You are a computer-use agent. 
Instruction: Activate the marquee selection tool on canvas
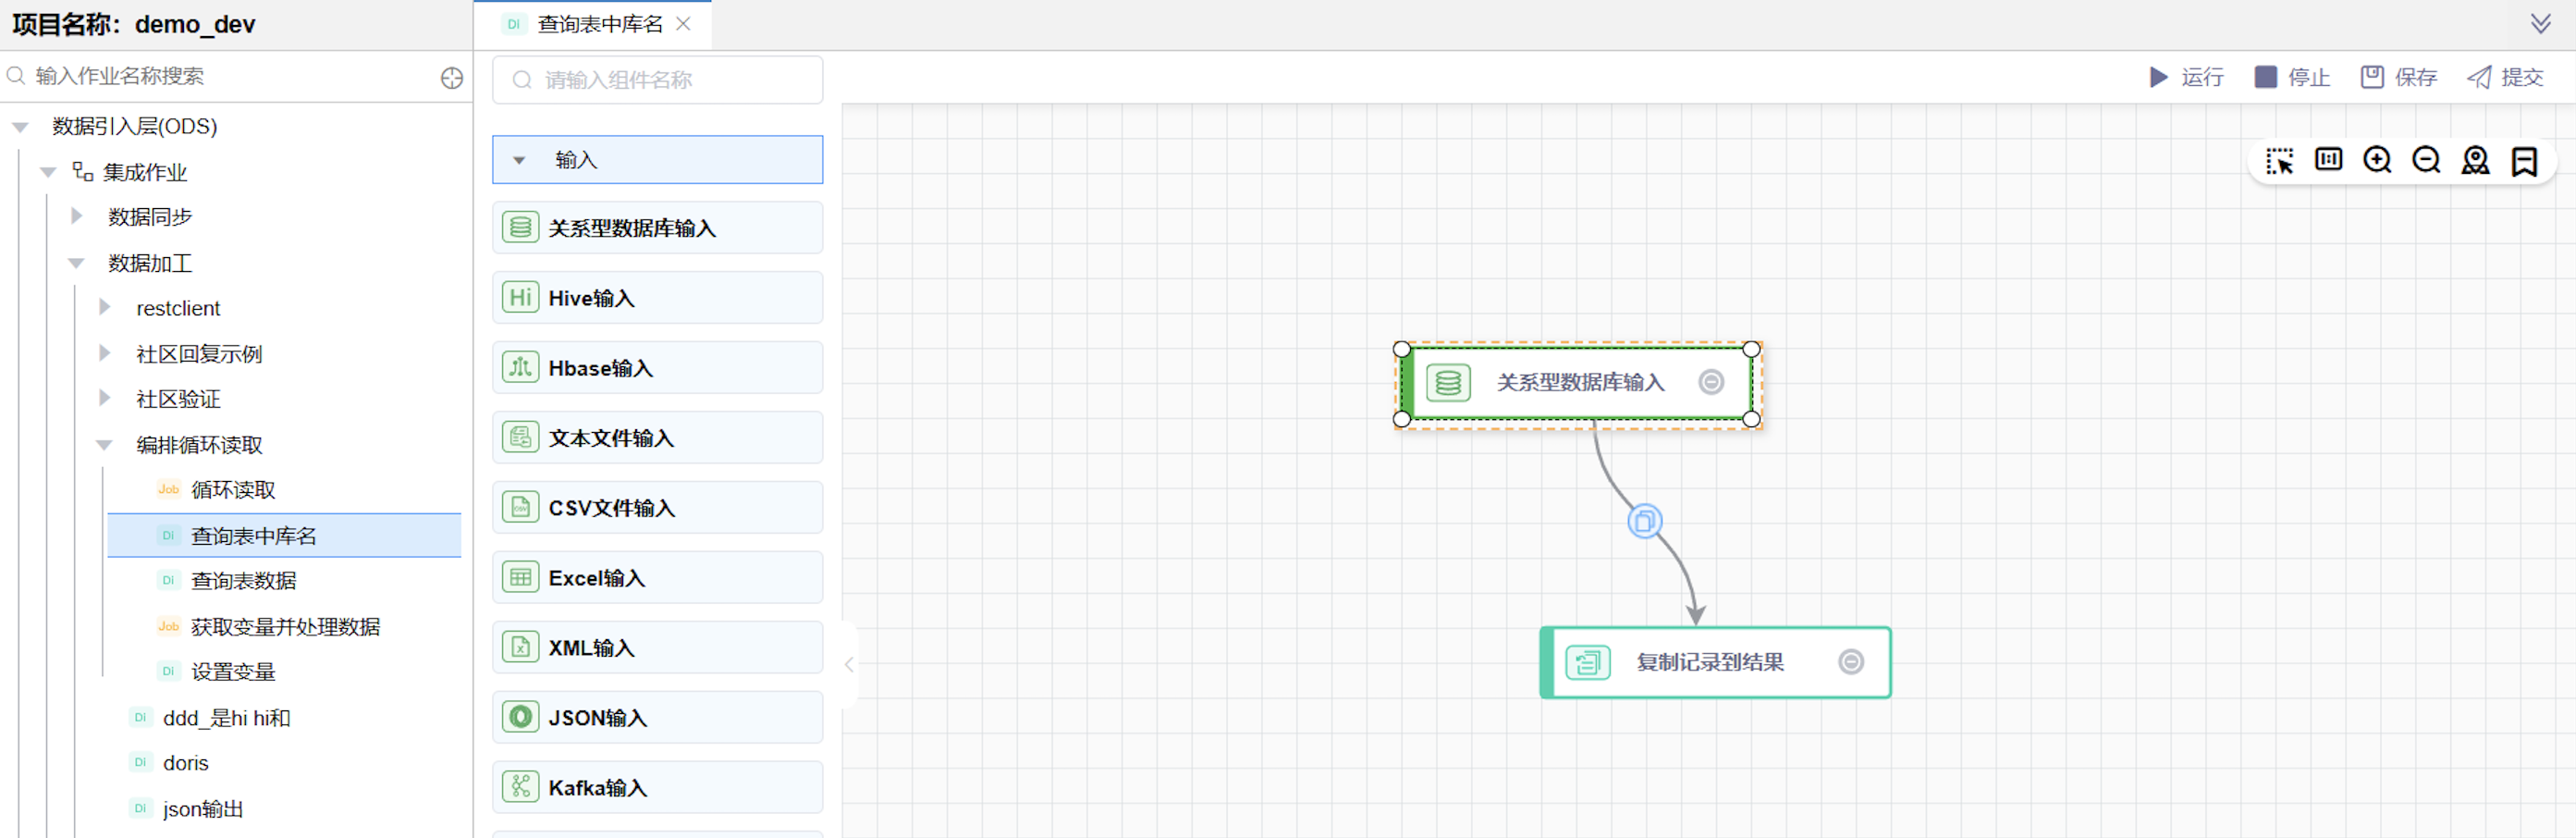tap(2279, 161)
